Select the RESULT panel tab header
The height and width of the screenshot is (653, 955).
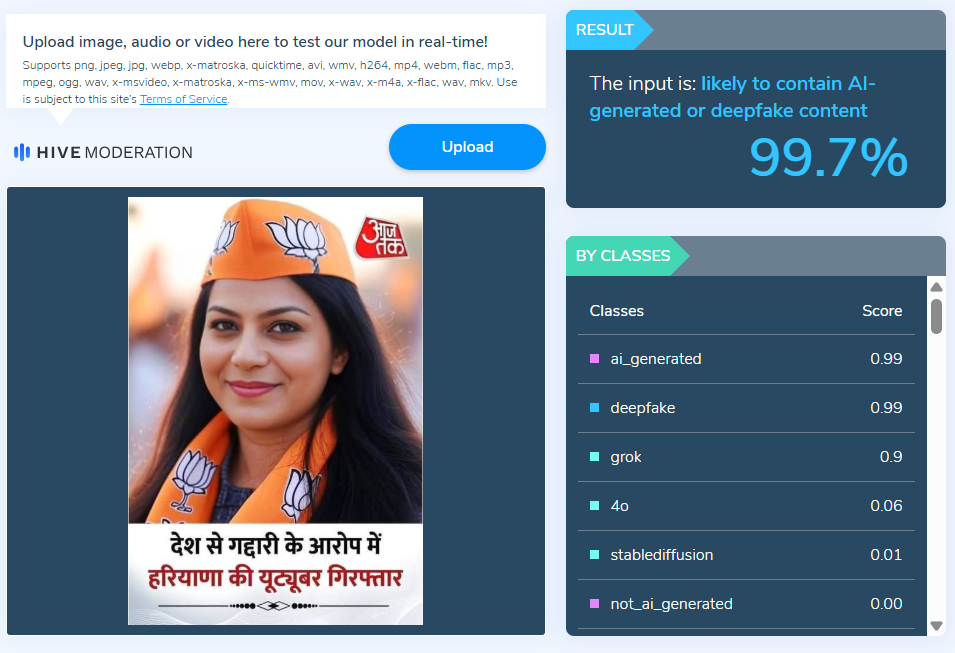coord(609,30)
